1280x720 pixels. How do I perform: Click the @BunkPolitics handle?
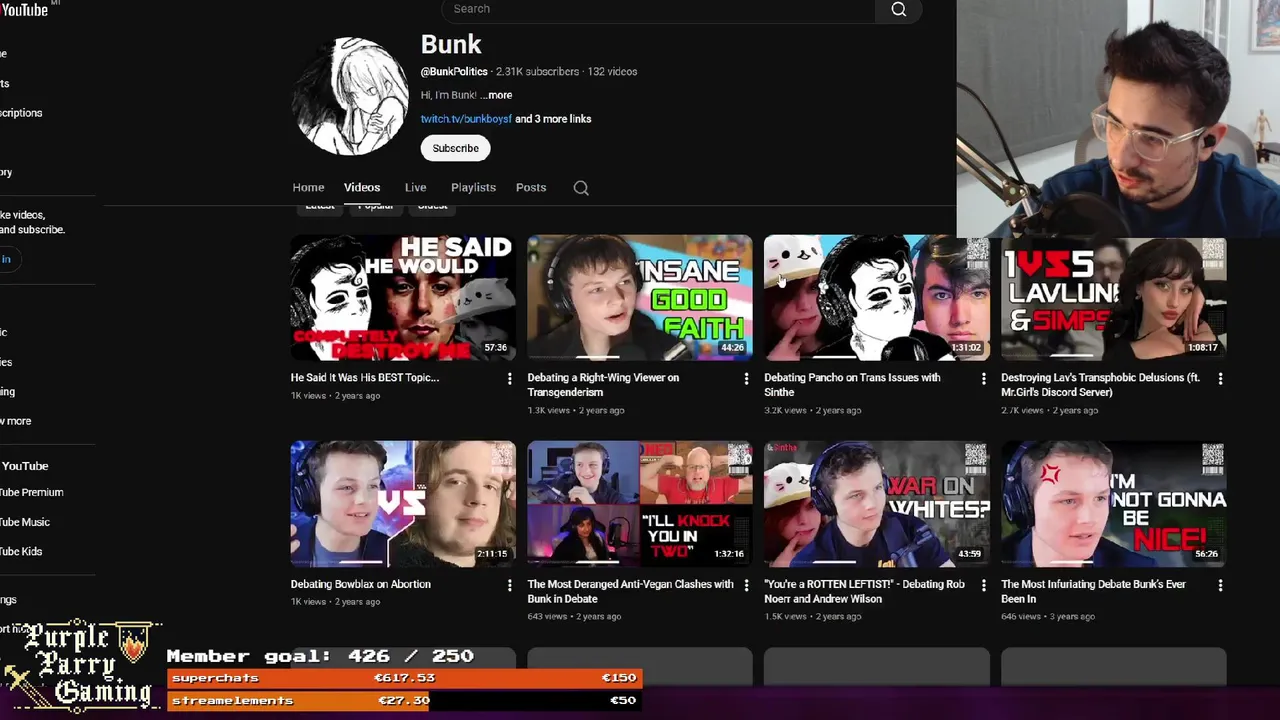coord(454,72)
